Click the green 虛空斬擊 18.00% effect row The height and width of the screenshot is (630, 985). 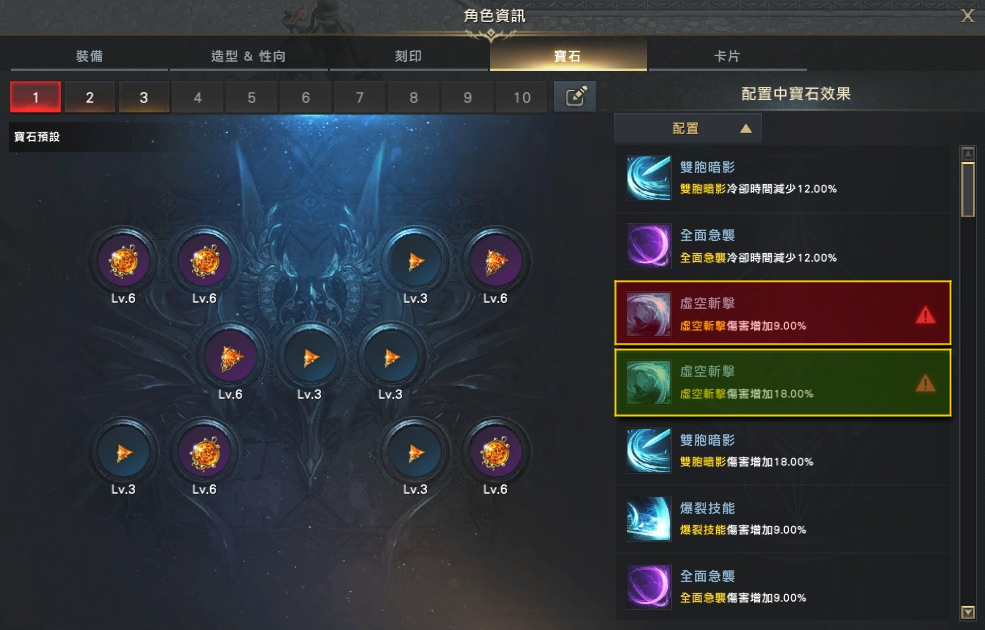783,383
